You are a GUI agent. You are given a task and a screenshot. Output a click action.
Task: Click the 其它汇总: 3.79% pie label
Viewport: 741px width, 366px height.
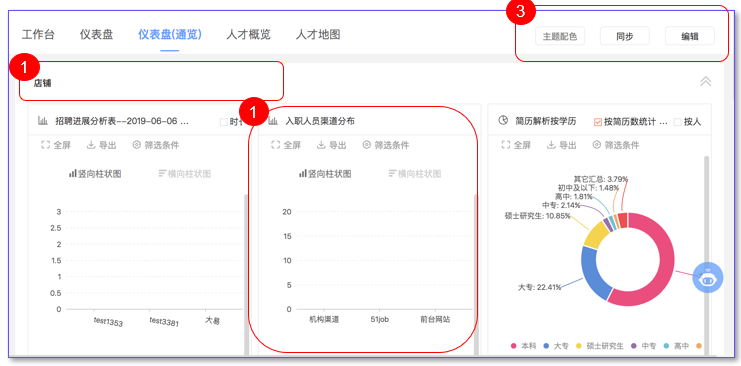pos(601,179)
